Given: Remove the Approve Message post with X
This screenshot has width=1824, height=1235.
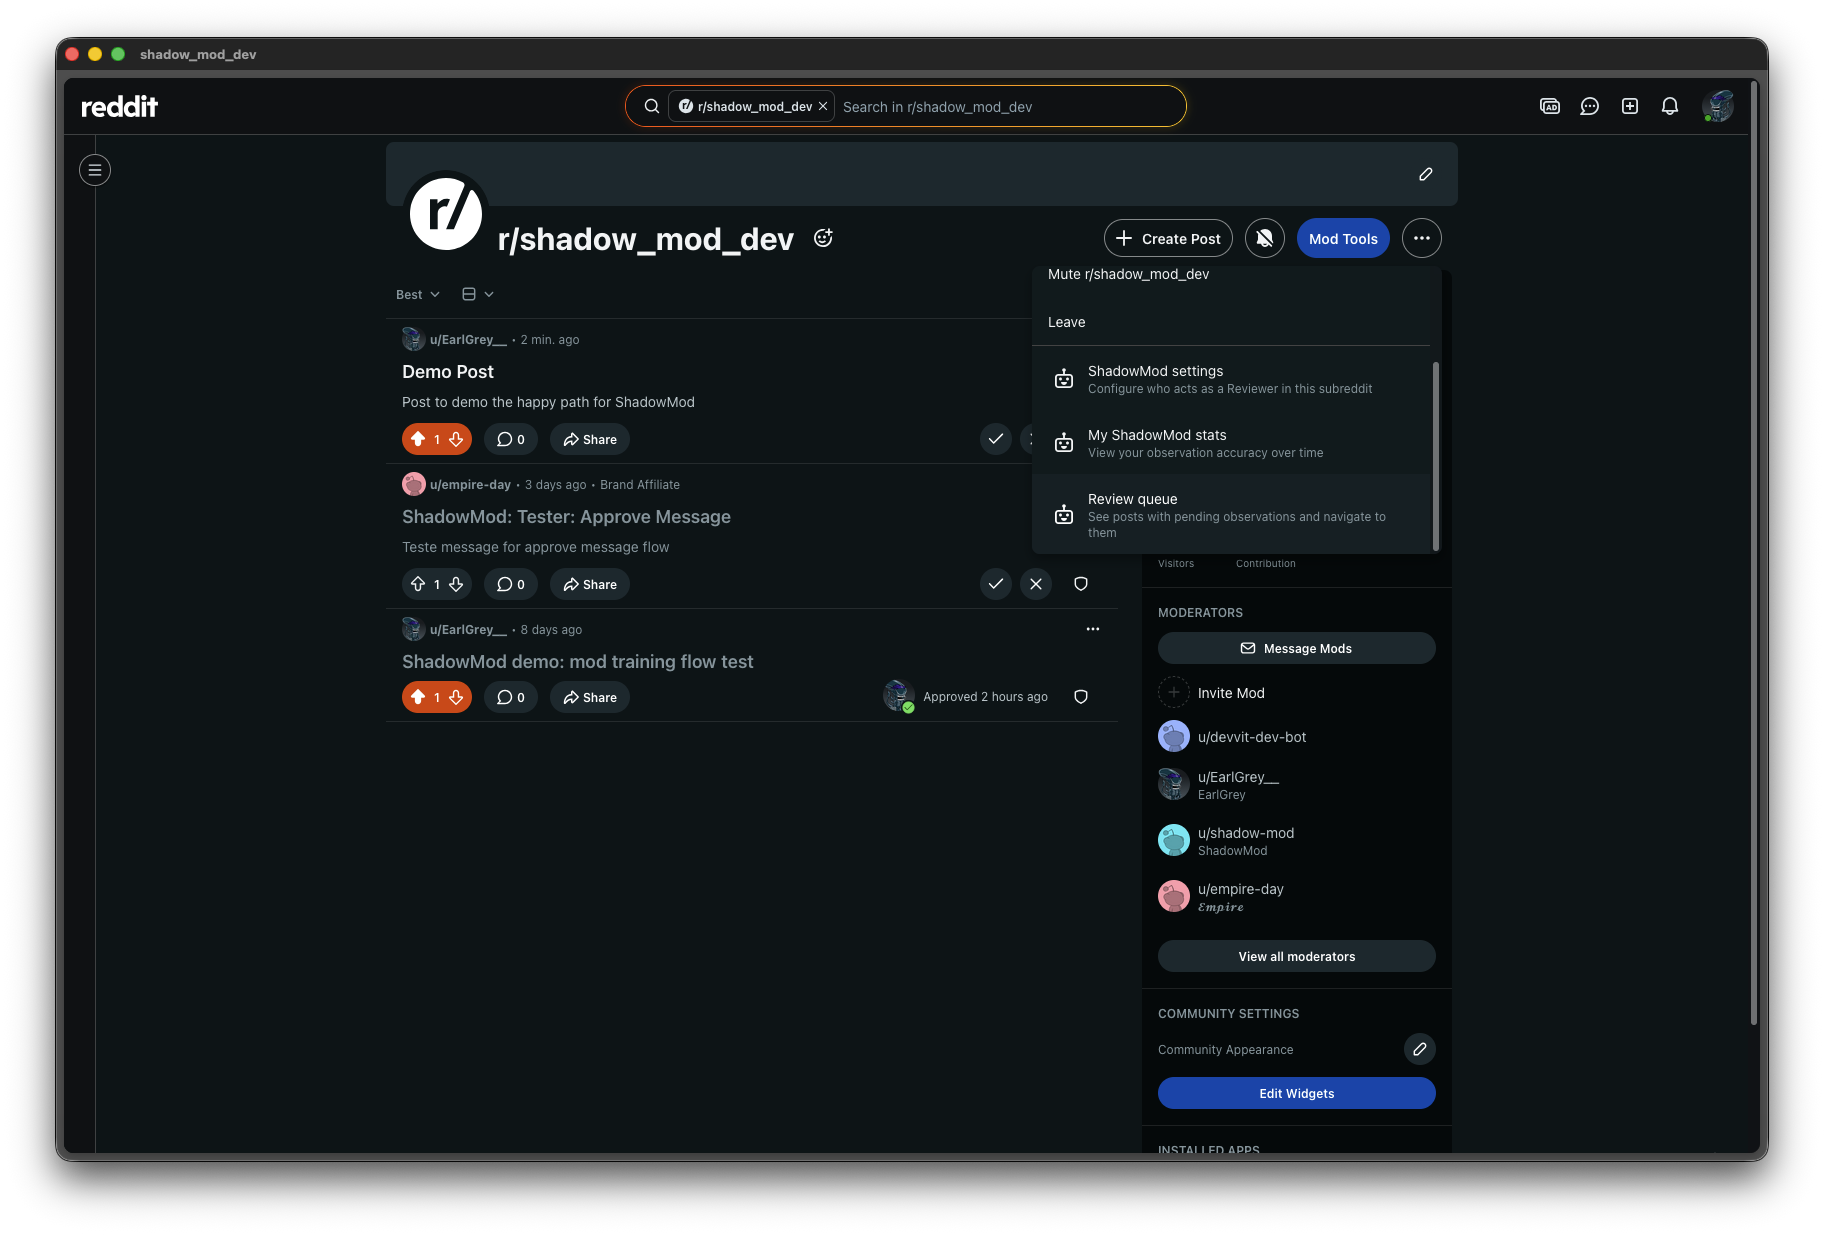Looking at the screenshot, I should click(1036, 584).
